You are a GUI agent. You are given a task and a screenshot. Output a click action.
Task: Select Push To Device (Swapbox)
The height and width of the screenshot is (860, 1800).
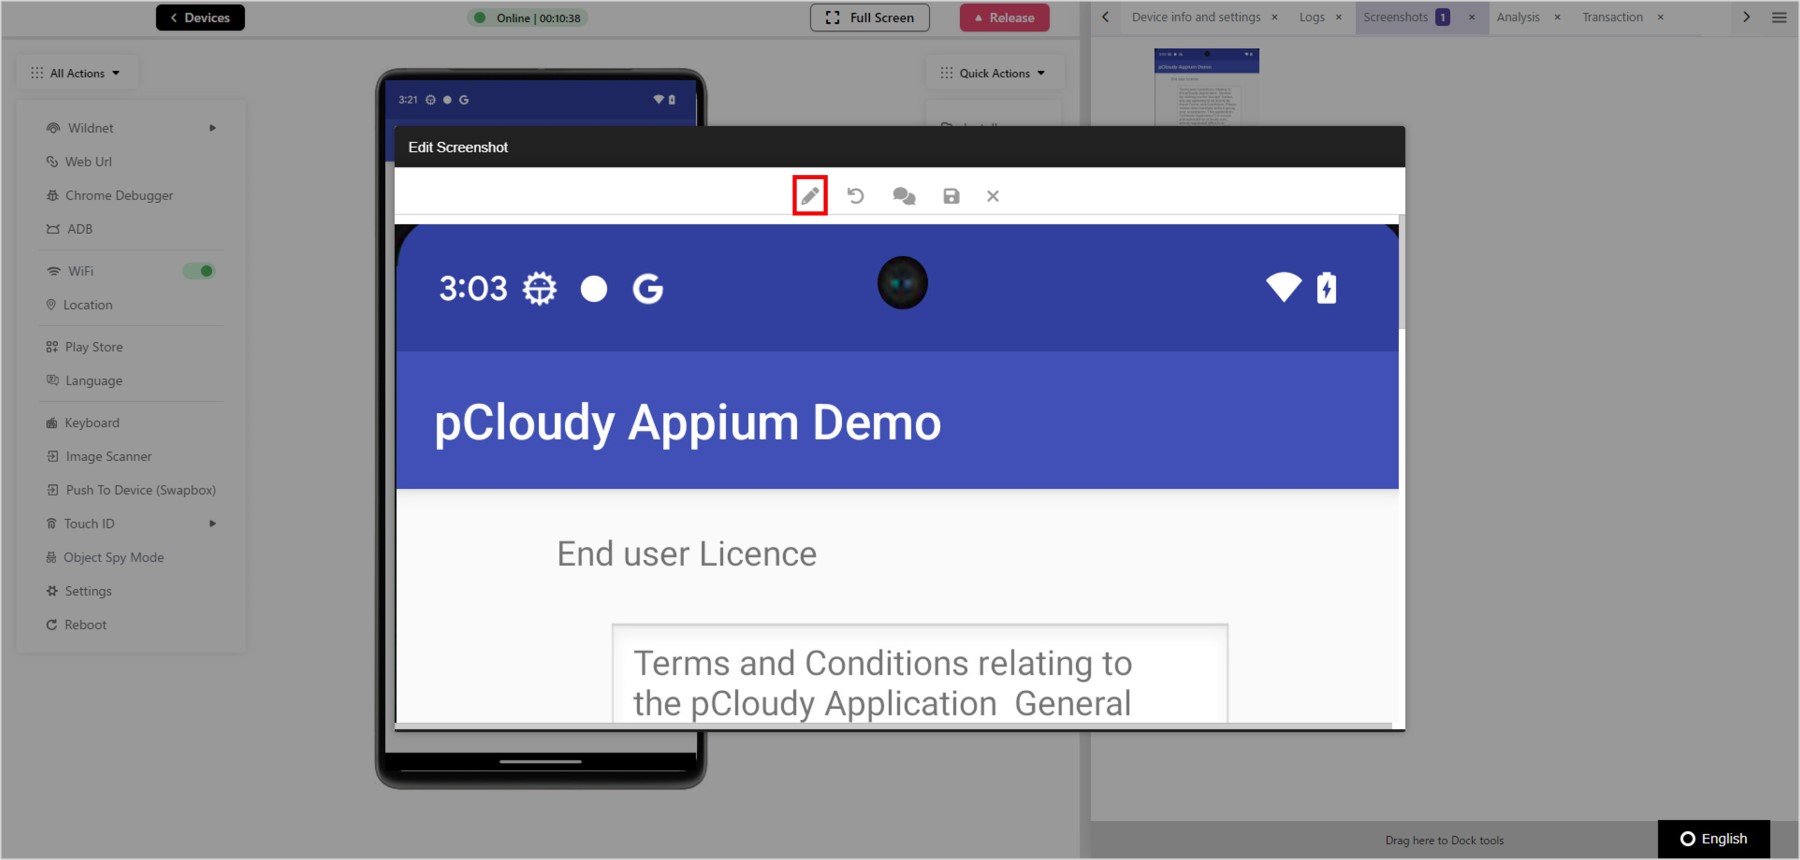130,490
